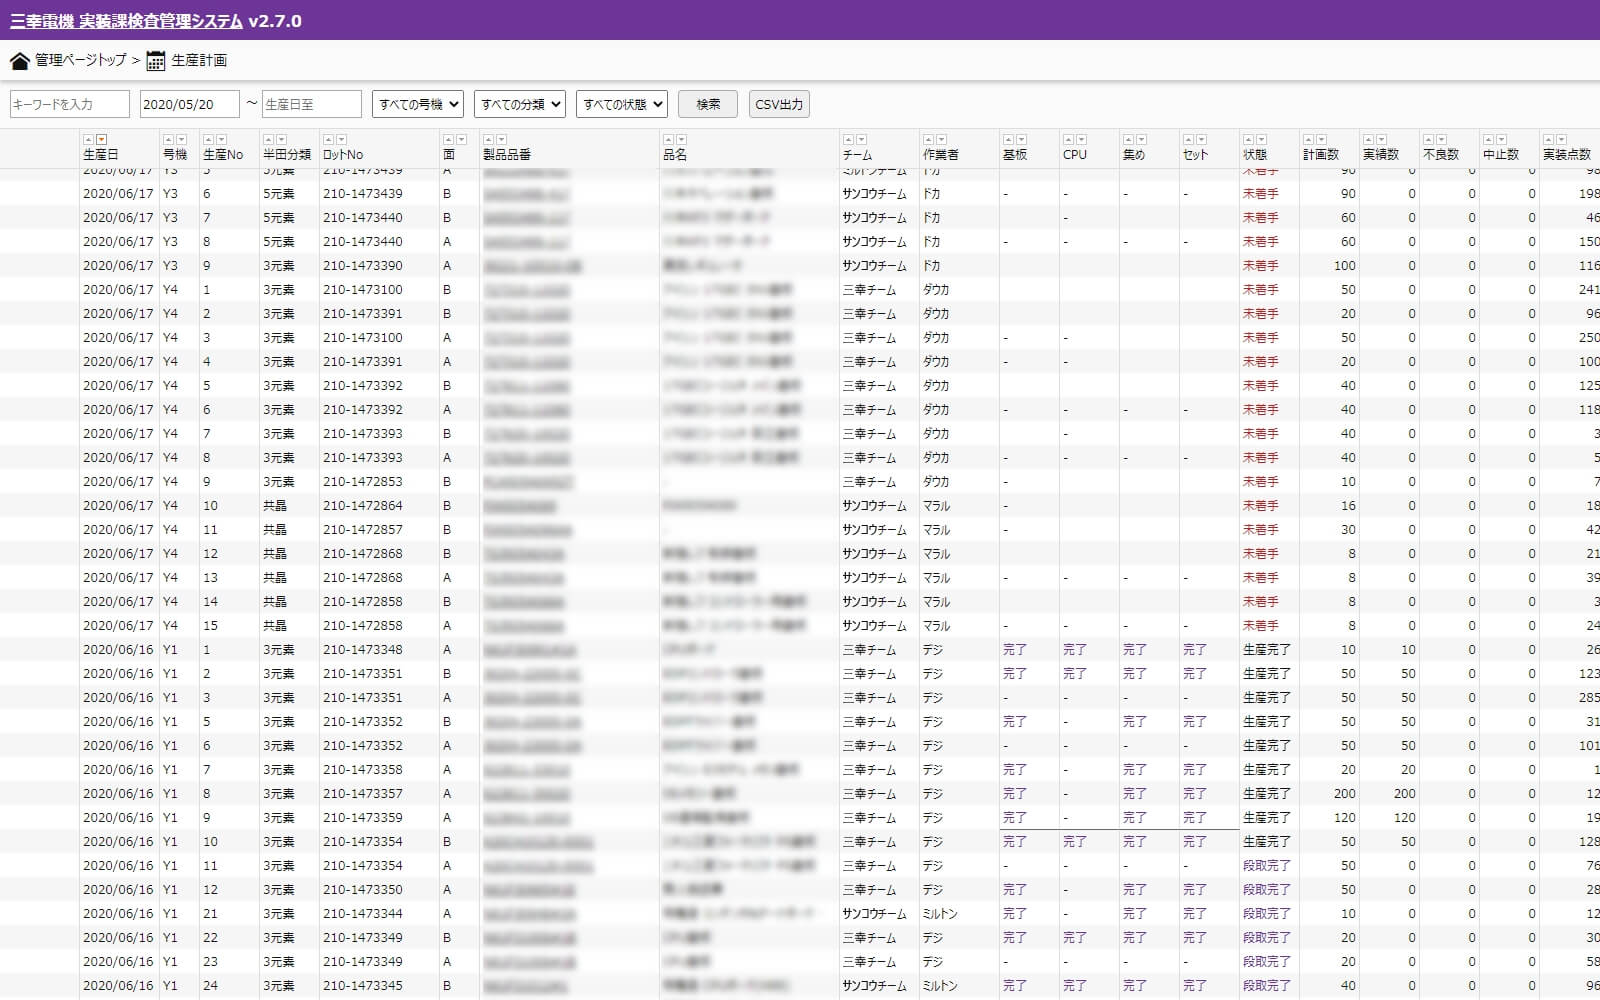This screenshot has height=1000, width=1600.
Task: Click lot number 210-1473348
Action: pos(363,650)
